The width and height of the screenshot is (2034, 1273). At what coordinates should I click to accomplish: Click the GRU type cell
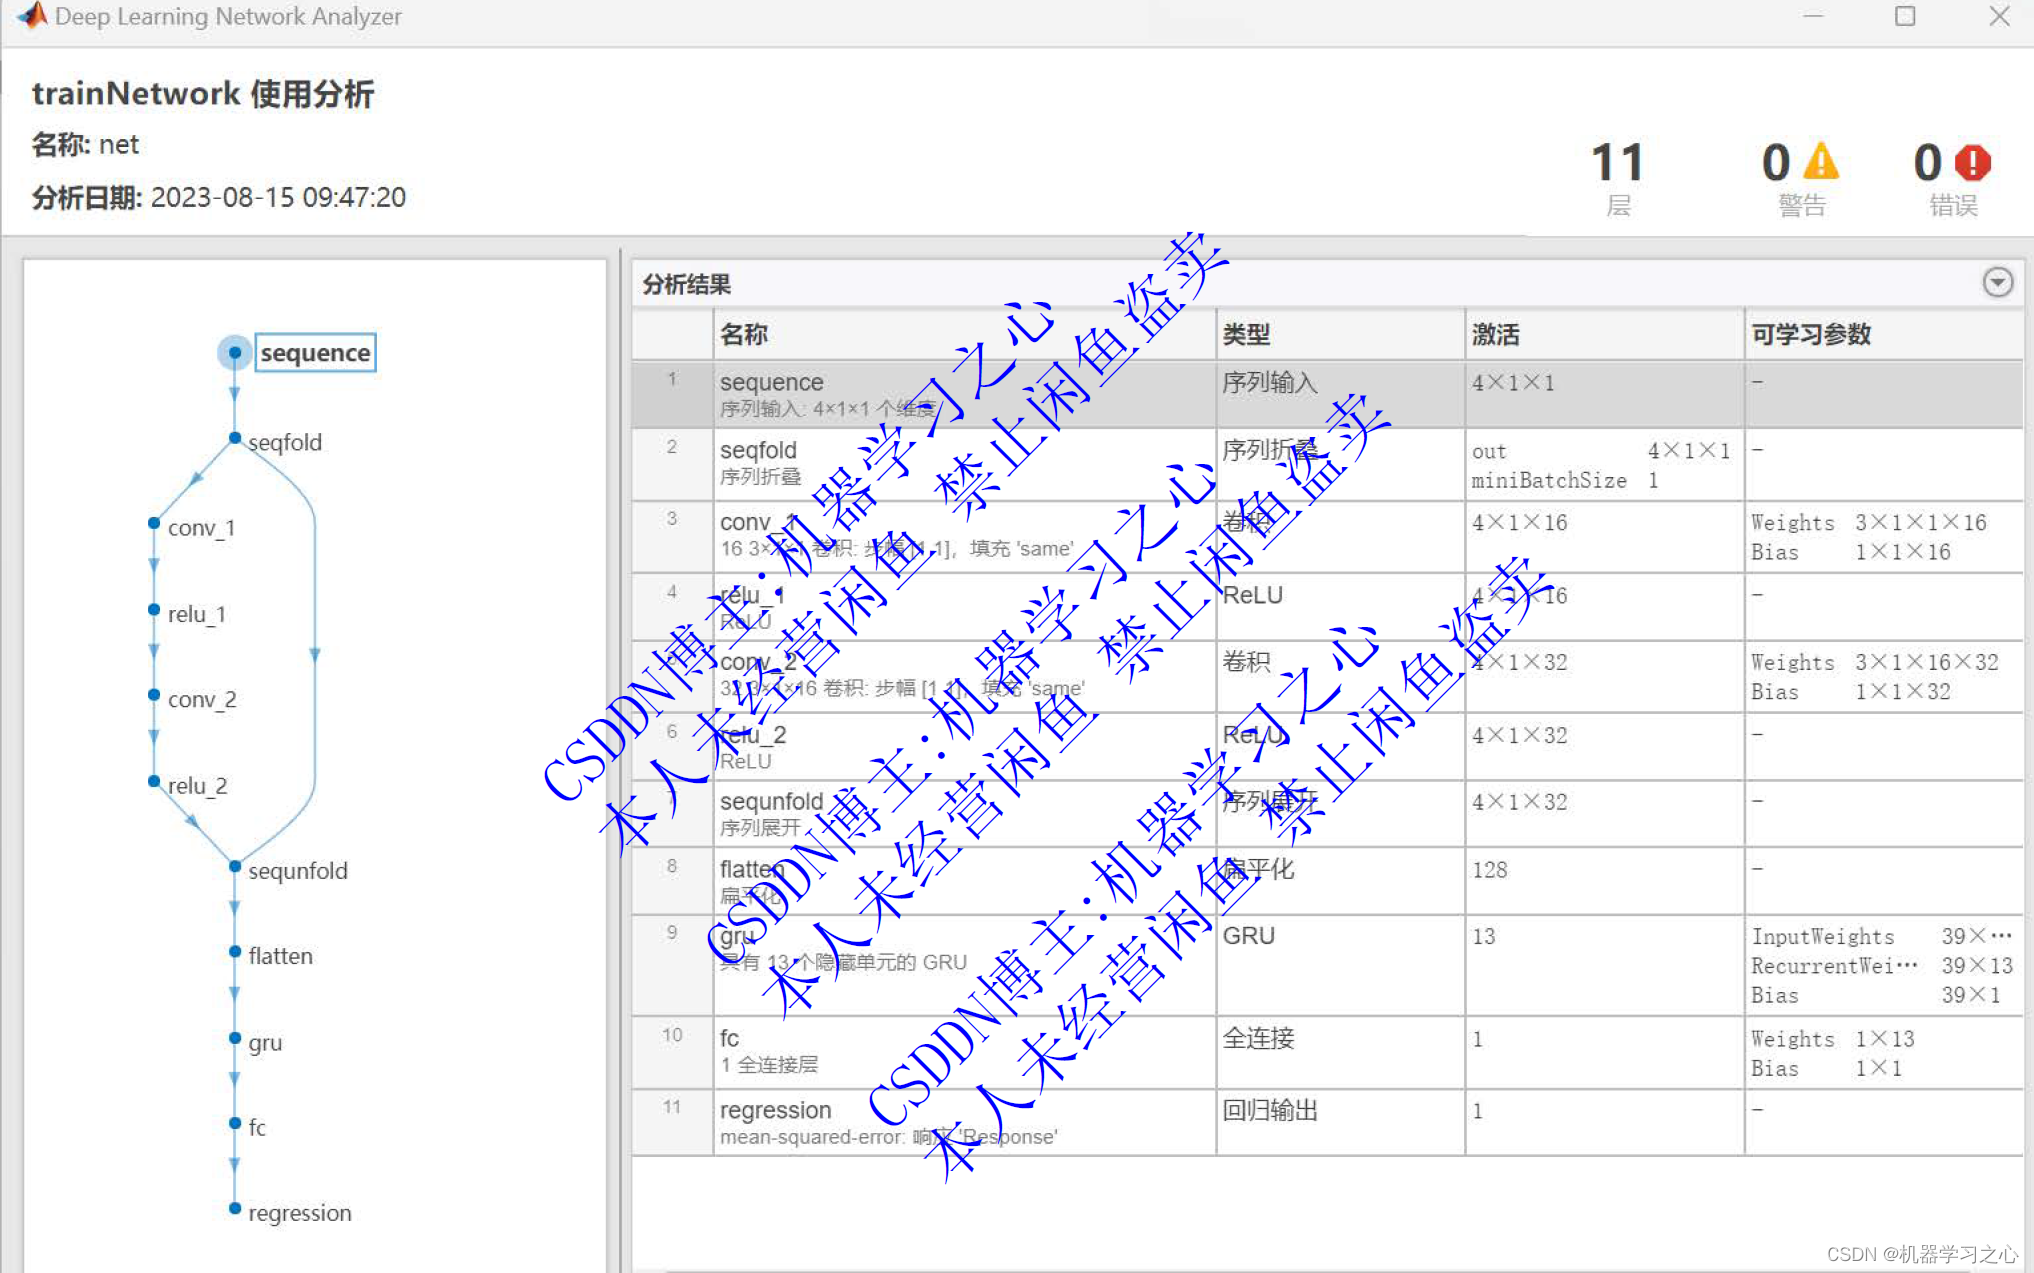pyautogui.click(x=1340, y=965)
